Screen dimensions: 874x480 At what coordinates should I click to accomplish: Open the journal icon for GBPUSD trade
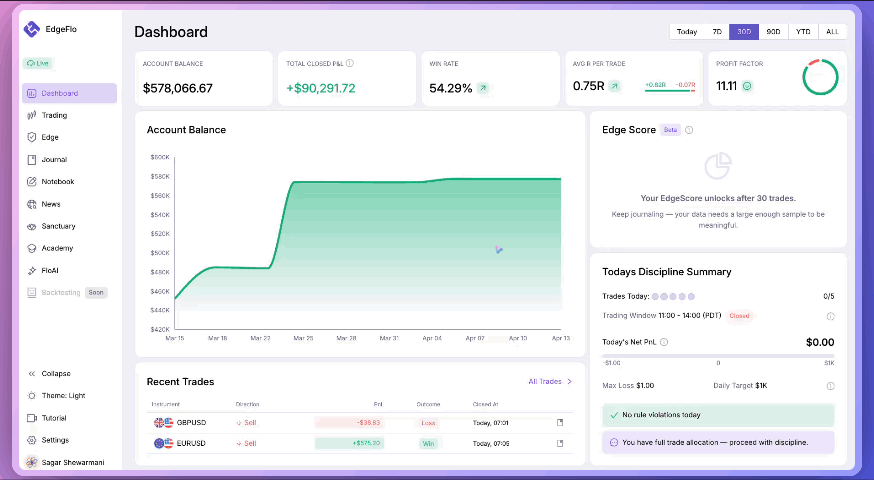point(560,423)
